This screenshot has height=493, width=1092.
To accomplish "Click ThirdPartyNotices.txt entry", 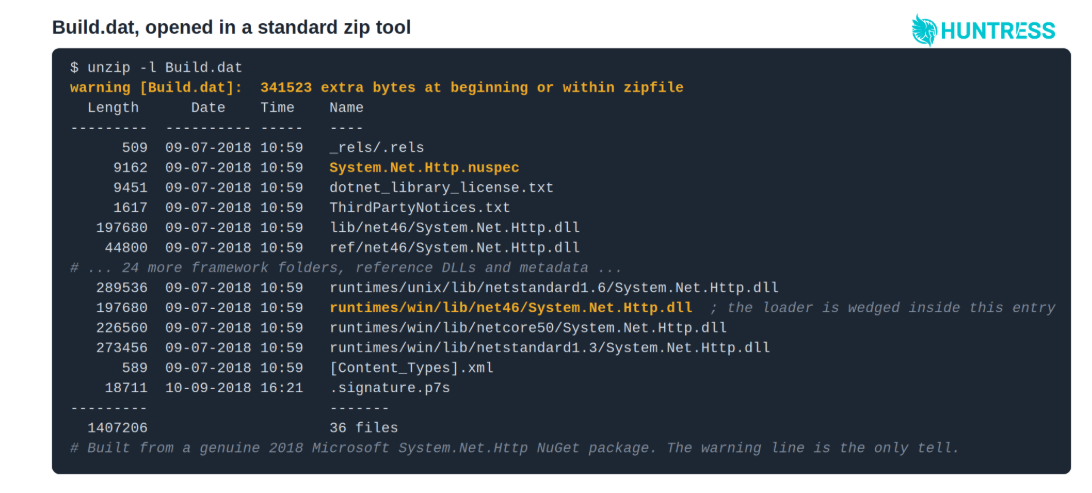I will click(x=420, y=208).
